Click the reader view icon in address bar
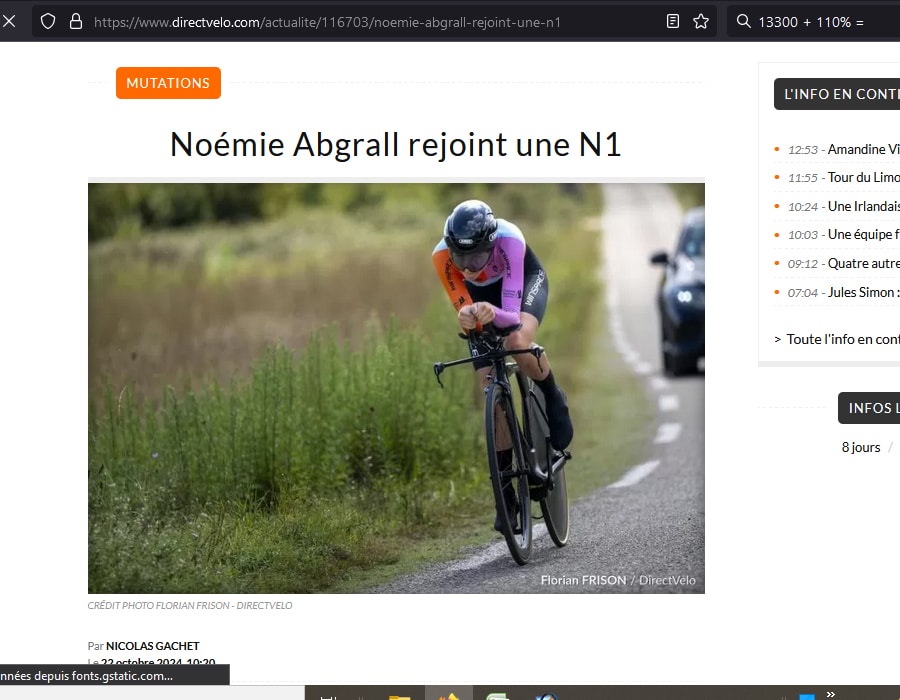900x700 pixels. point(672,20)
